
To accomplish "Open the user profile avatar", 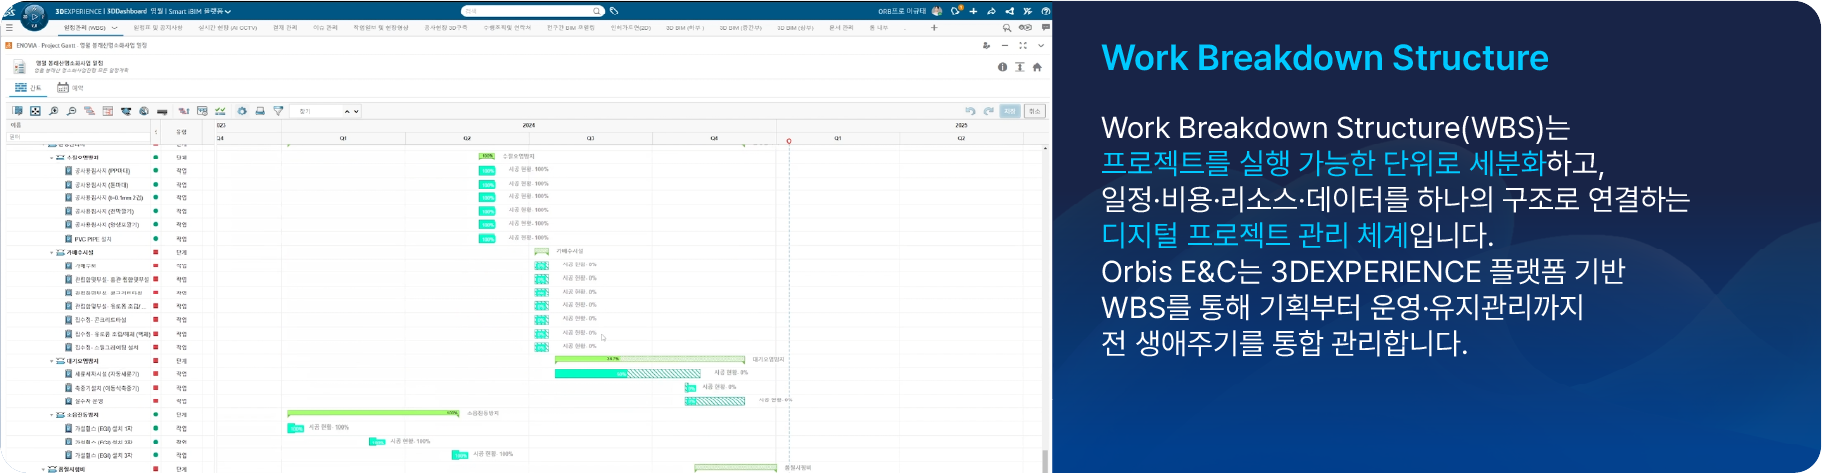I will [937, 11].
